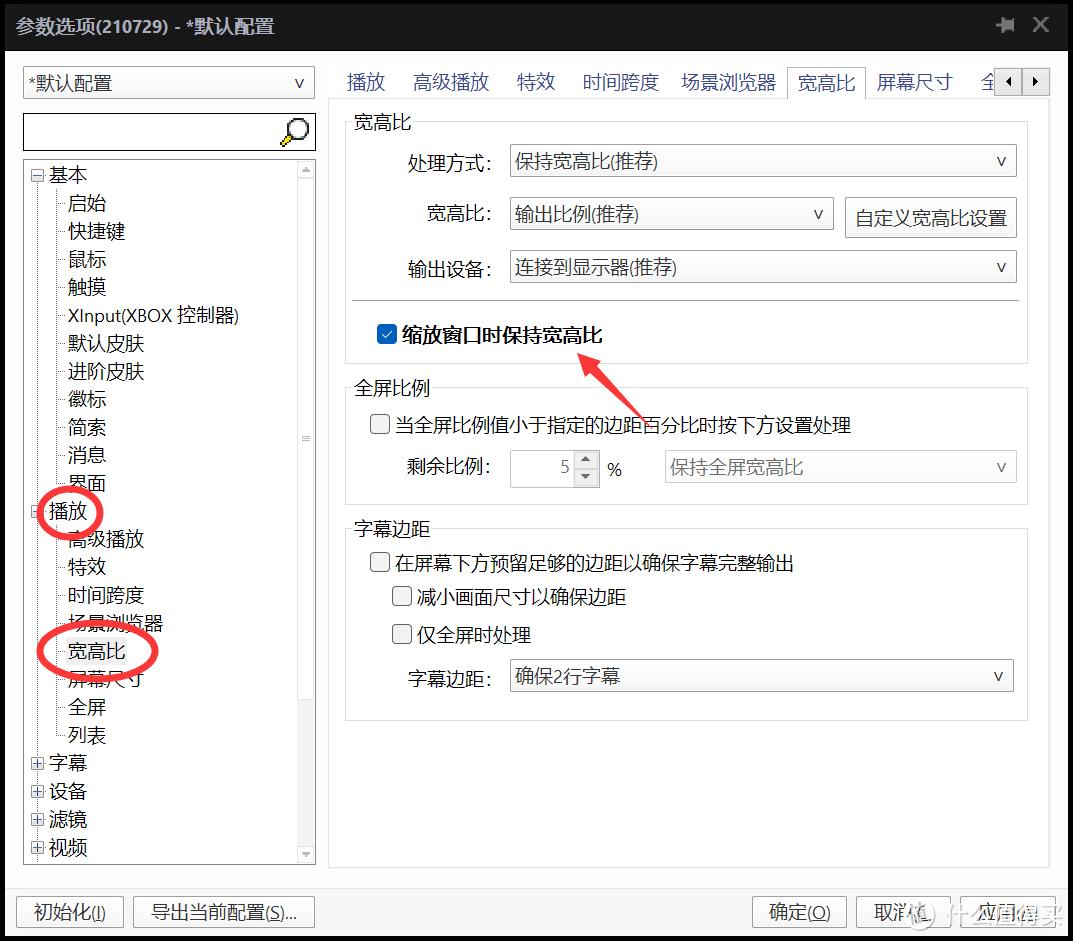Click the 自定义宽高比设置 button
The image size is (1073, 941).
coord(930,217)
